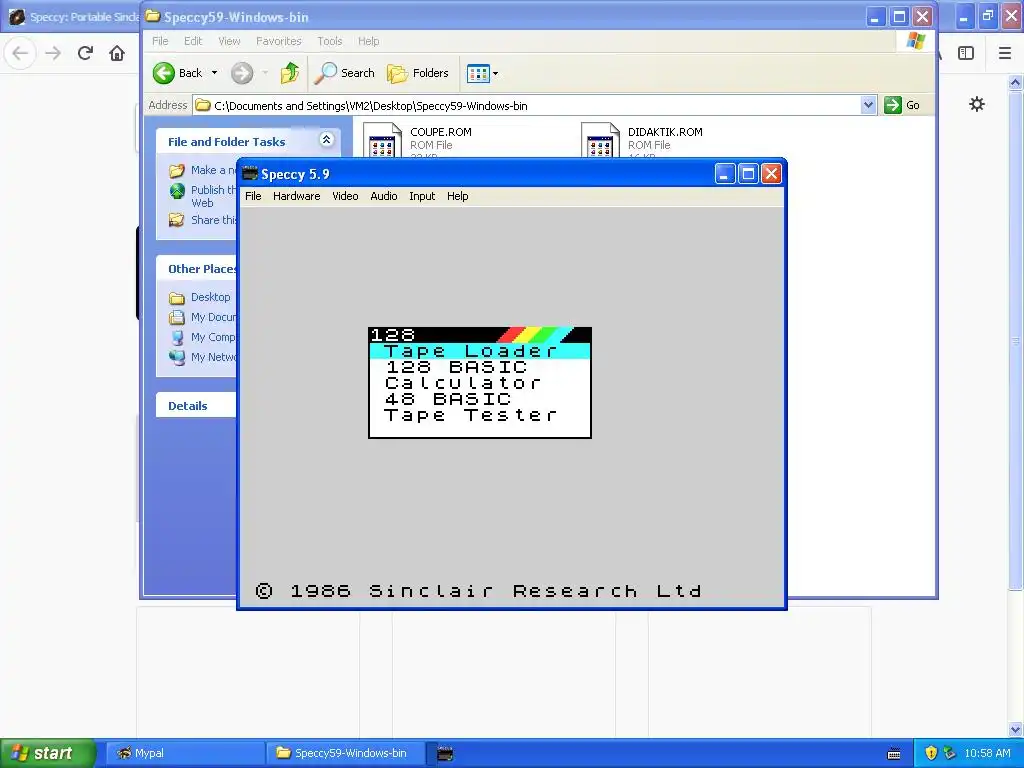Screen dimensions: 1024x768
Task: Open My Network Places link
Action: point(203,357)
